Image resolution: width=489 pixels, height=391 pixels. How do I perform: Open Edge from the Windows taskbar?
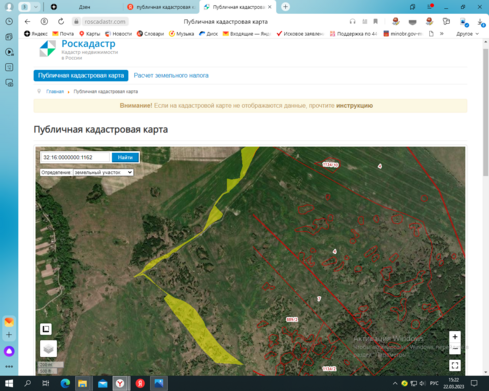pyautogui.click(x=65, y=384)
